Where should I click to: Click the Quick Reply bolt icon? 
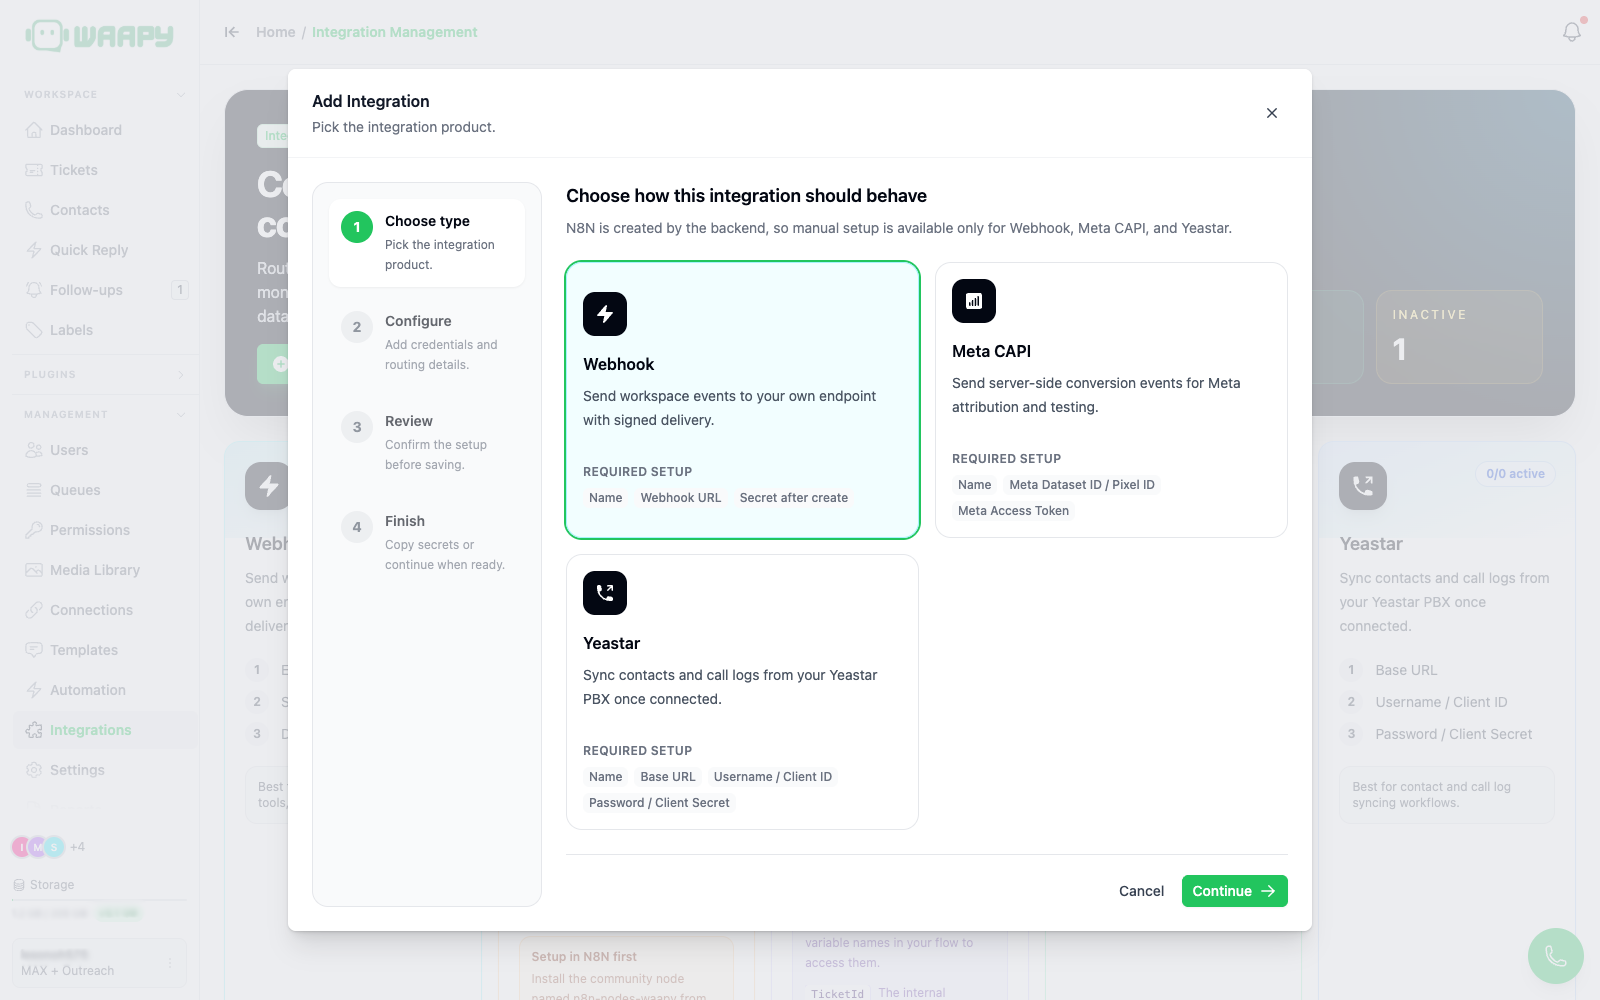34,250
